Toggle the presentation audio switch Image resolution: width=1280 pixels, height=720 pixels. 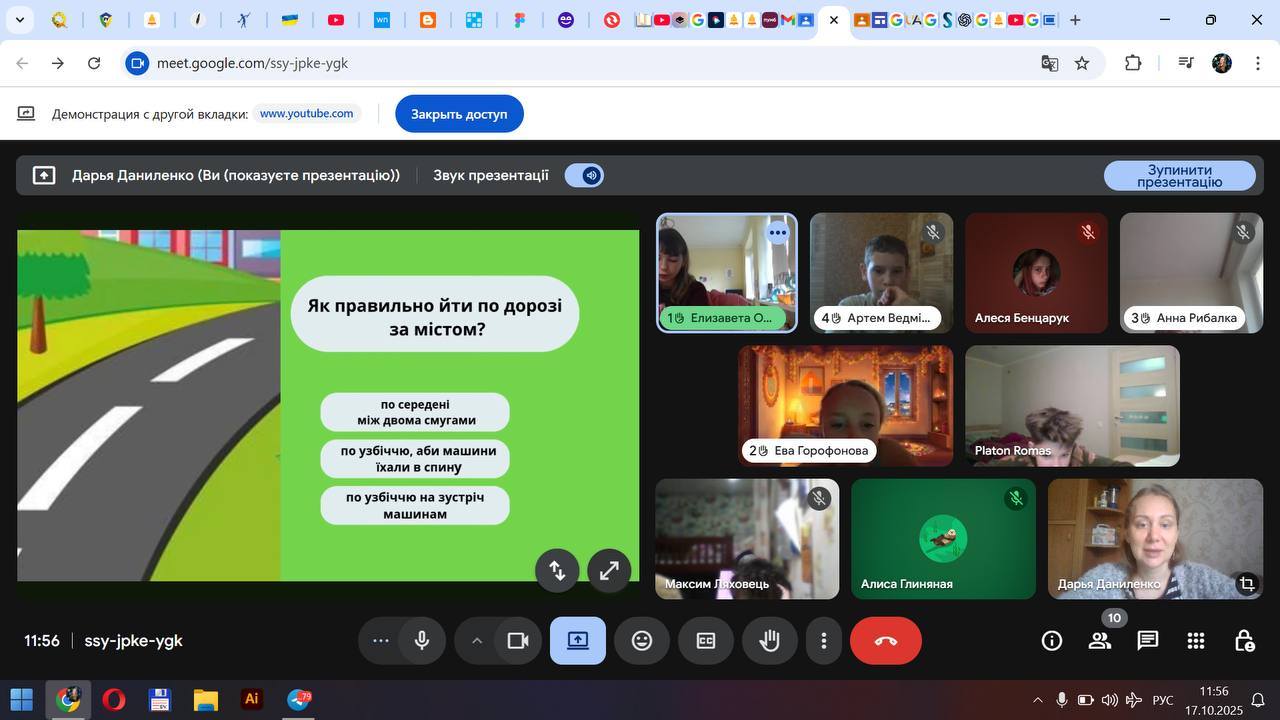(584, 175)
